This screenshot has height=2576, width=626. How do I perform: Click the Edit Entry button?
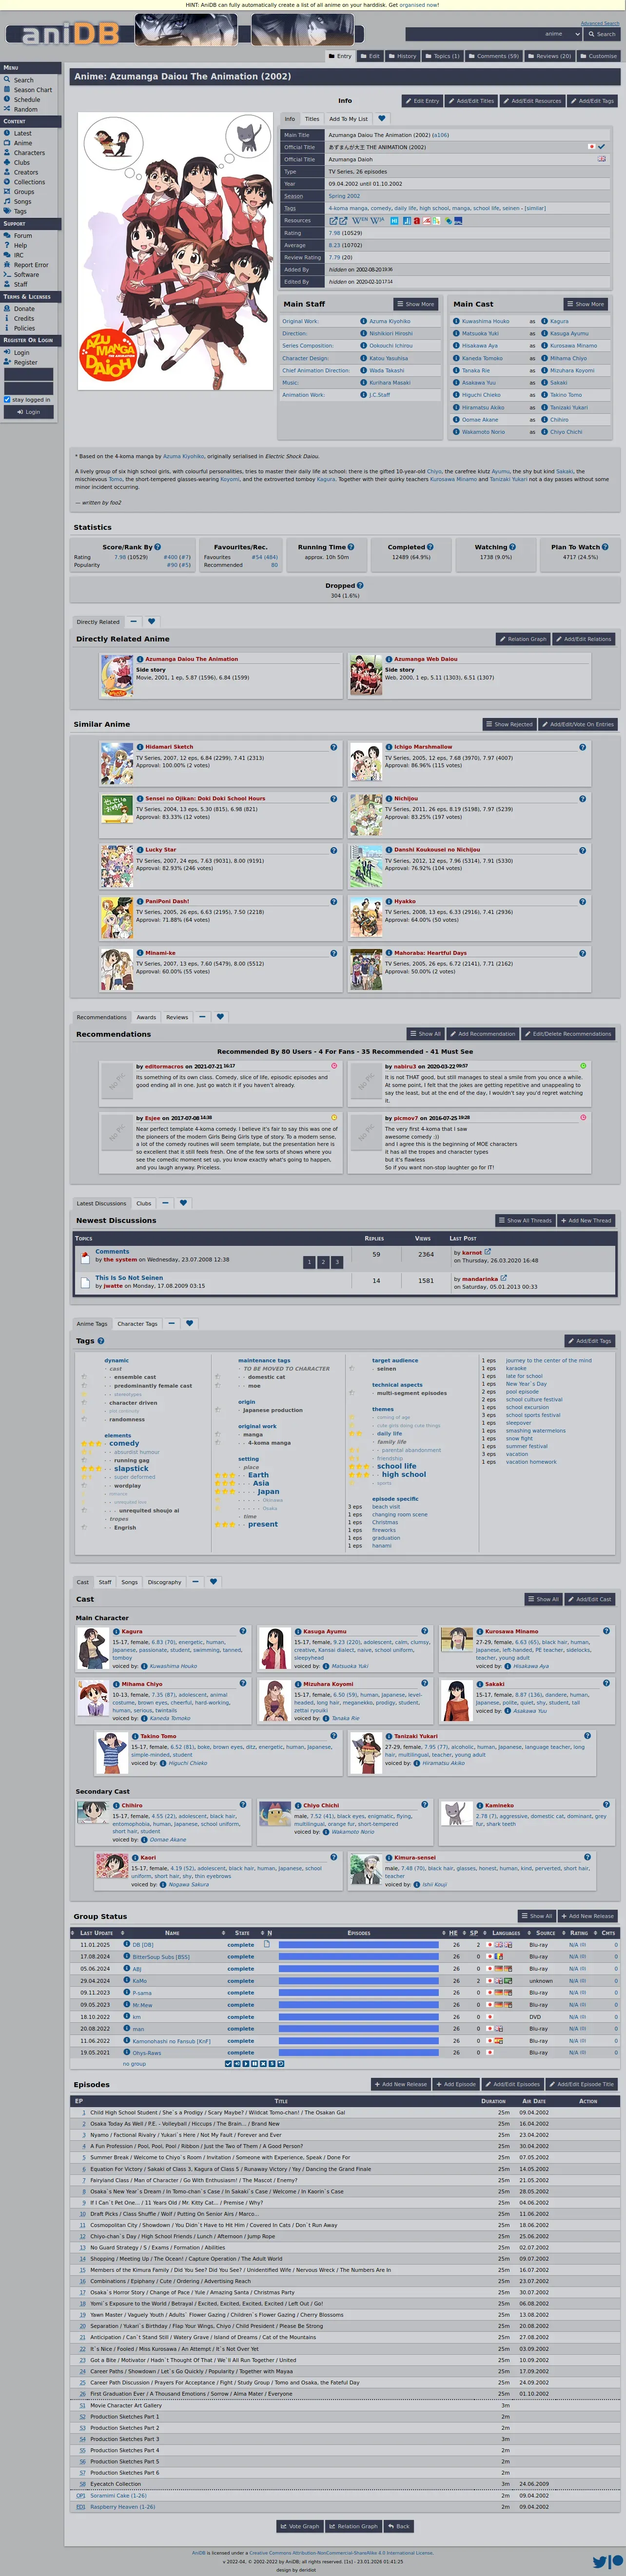(x=423, y=101)
